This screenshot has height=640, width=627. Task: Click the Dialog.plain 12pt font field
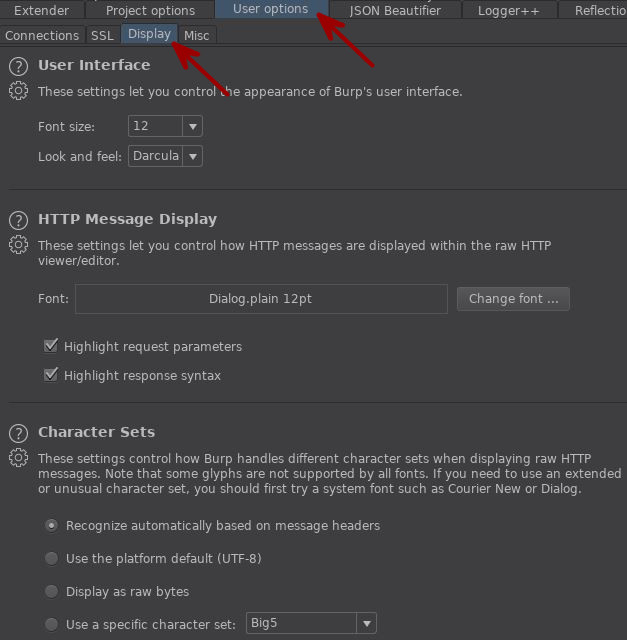(x=261, y=299)
